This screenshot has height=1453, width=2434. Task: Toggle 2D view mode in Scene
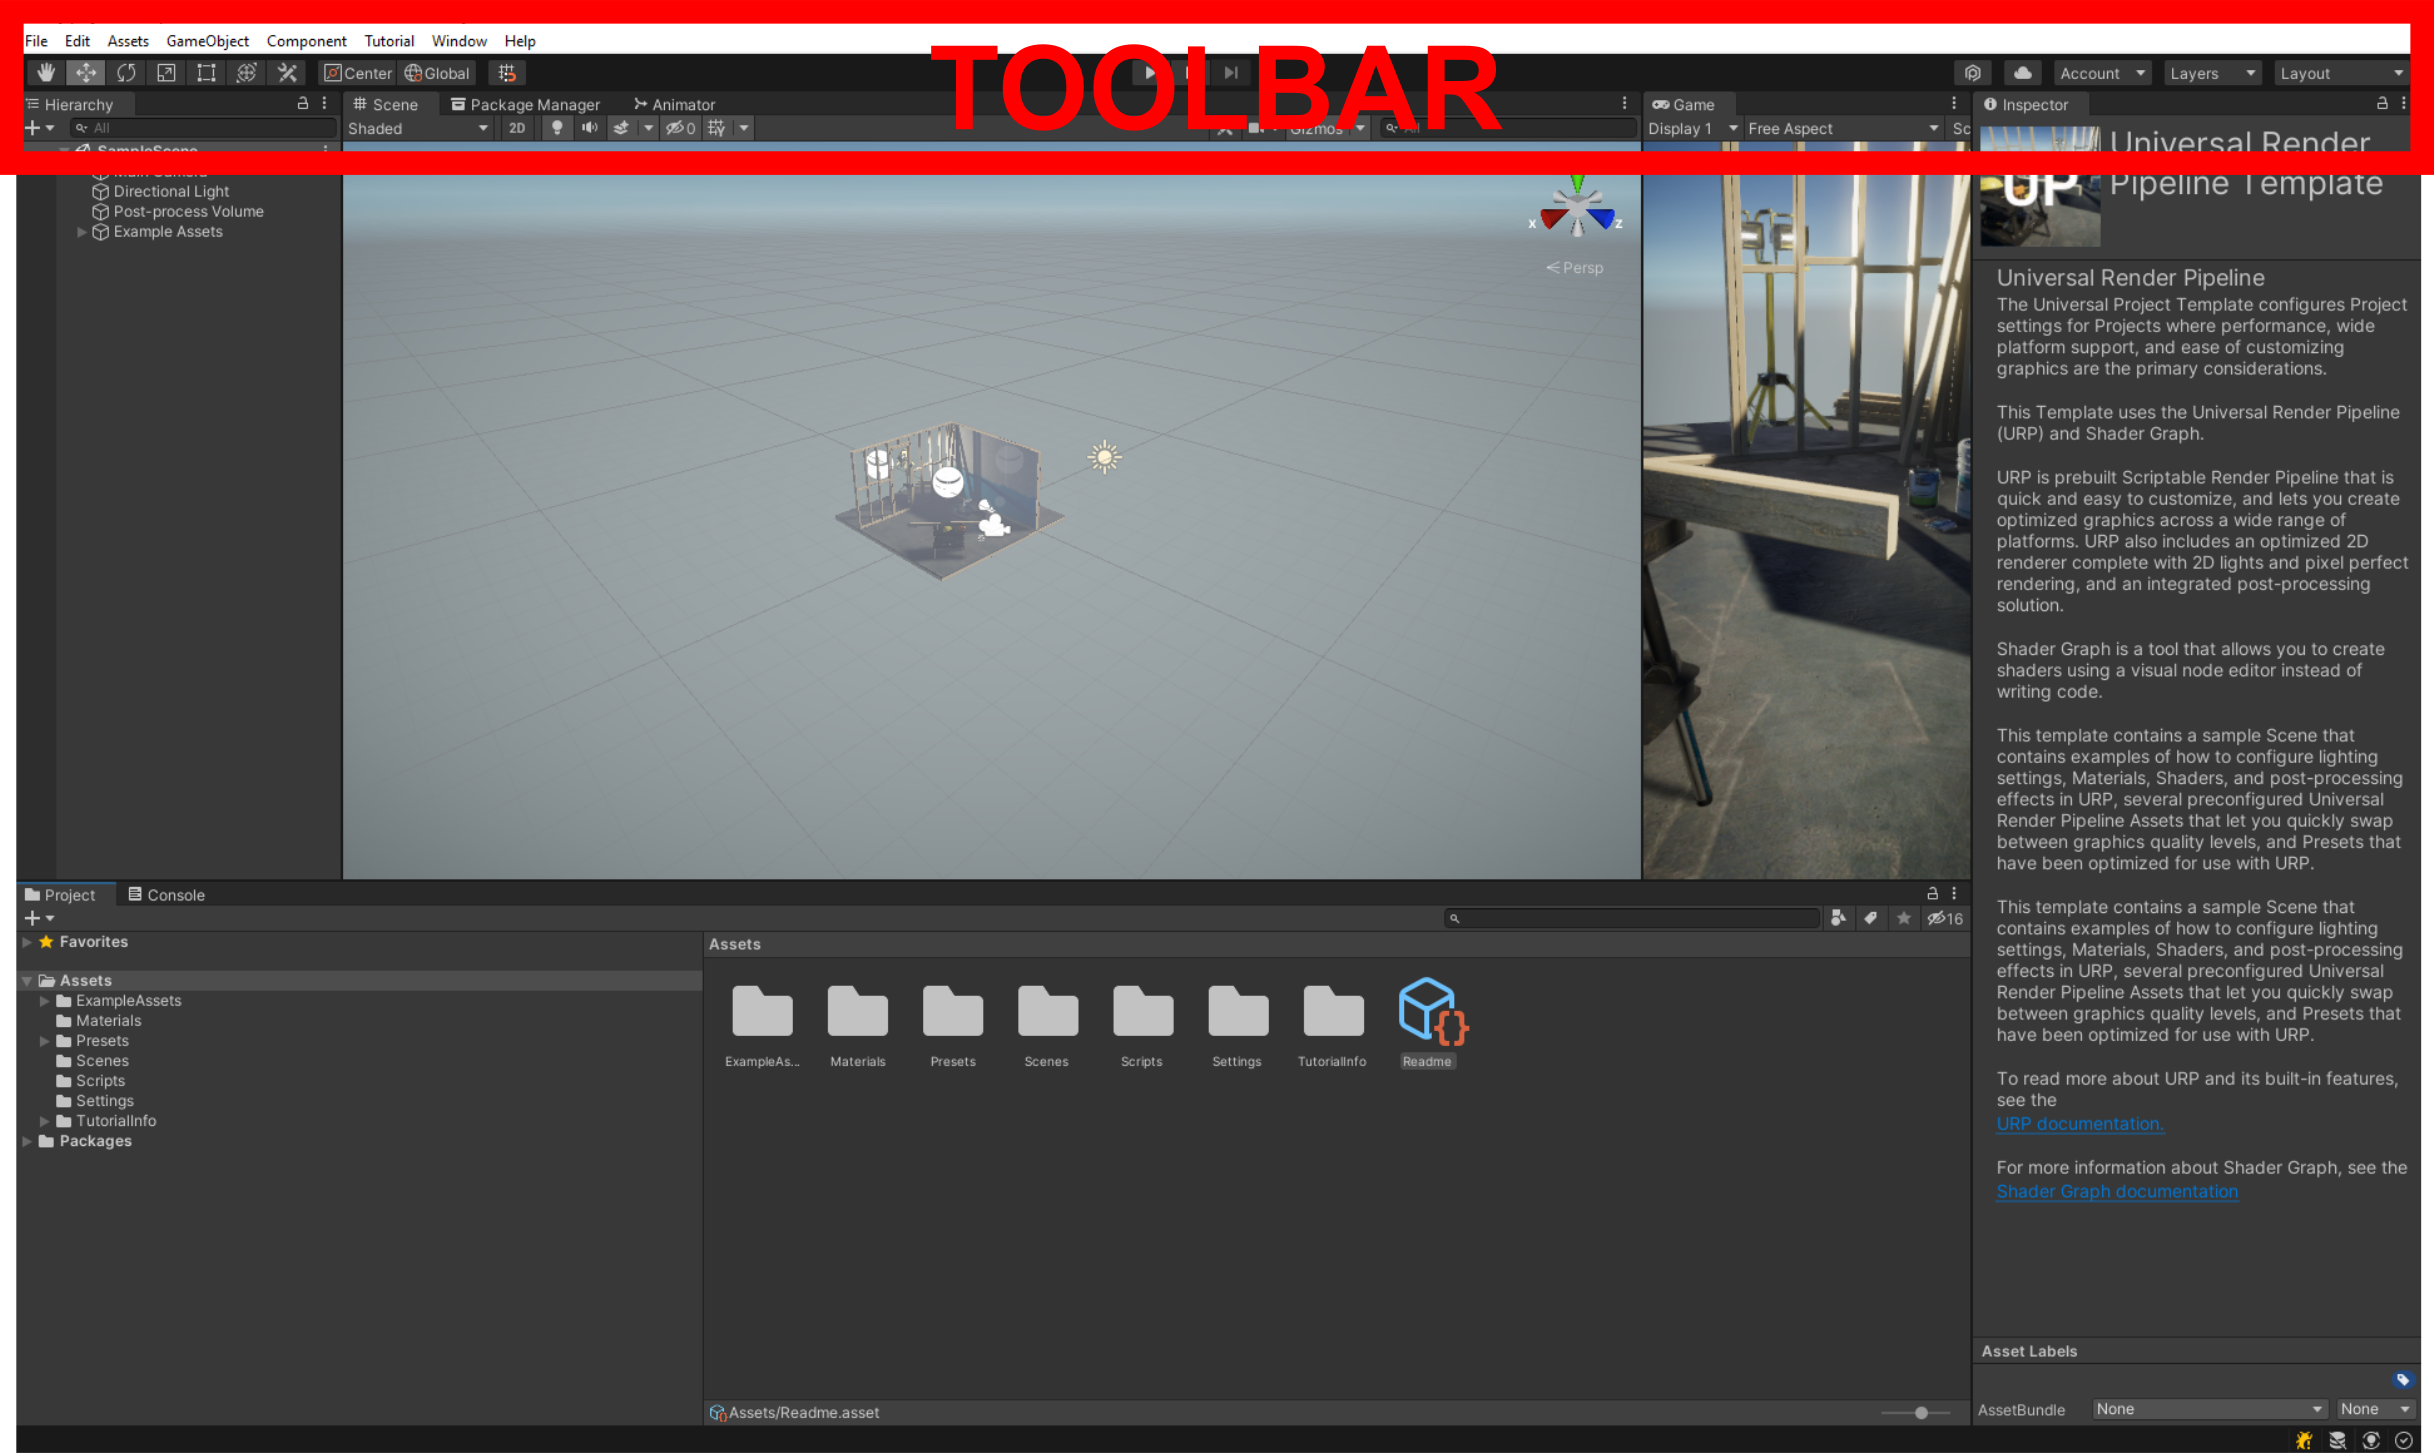click(517, 128)
